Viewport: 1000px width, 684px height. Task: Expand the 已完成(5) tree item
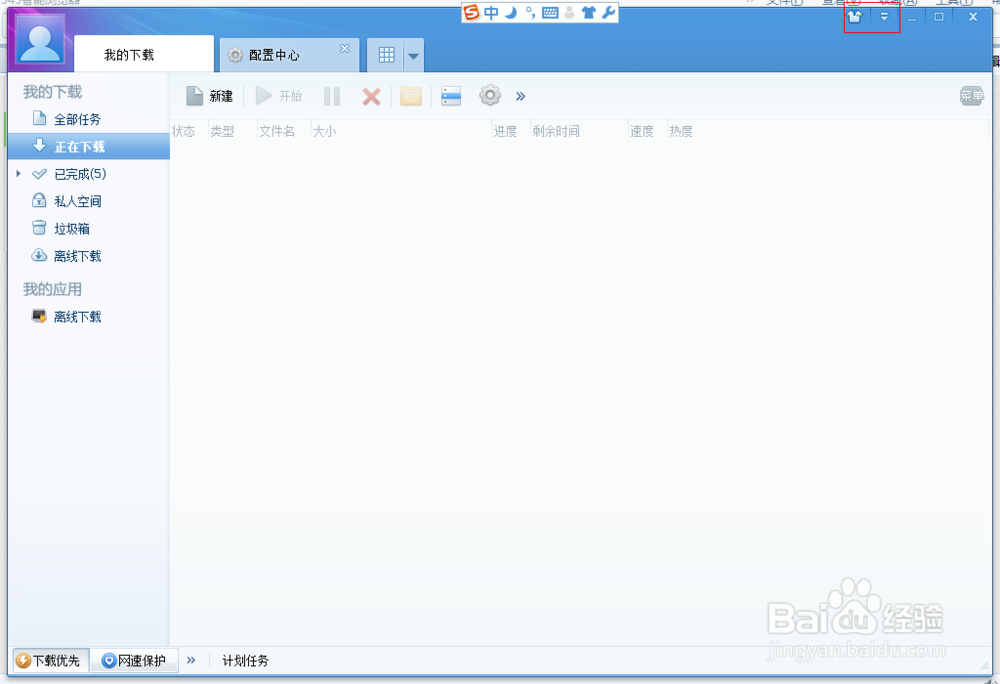(x=18, y=173)
